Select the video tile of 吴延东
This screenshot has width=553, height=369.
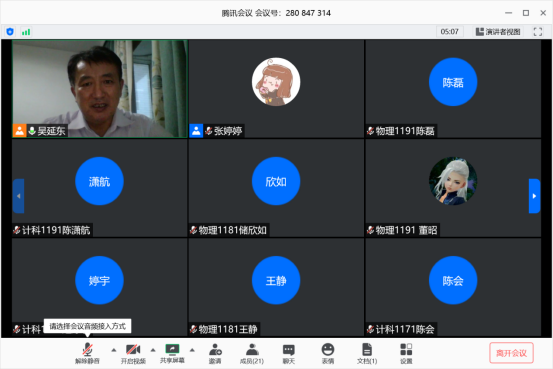[x=100, y=89]
